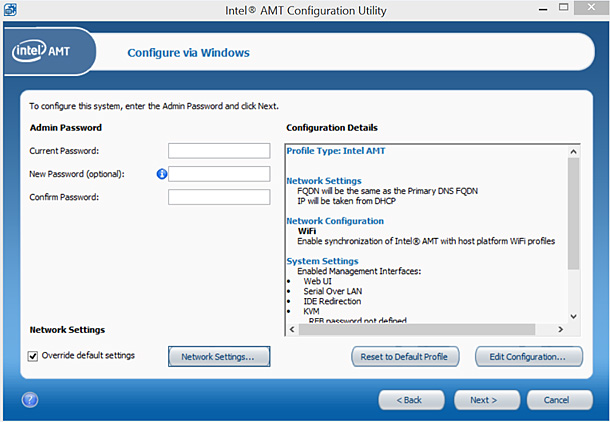Cancel the configuration wizard

[555, 400]
